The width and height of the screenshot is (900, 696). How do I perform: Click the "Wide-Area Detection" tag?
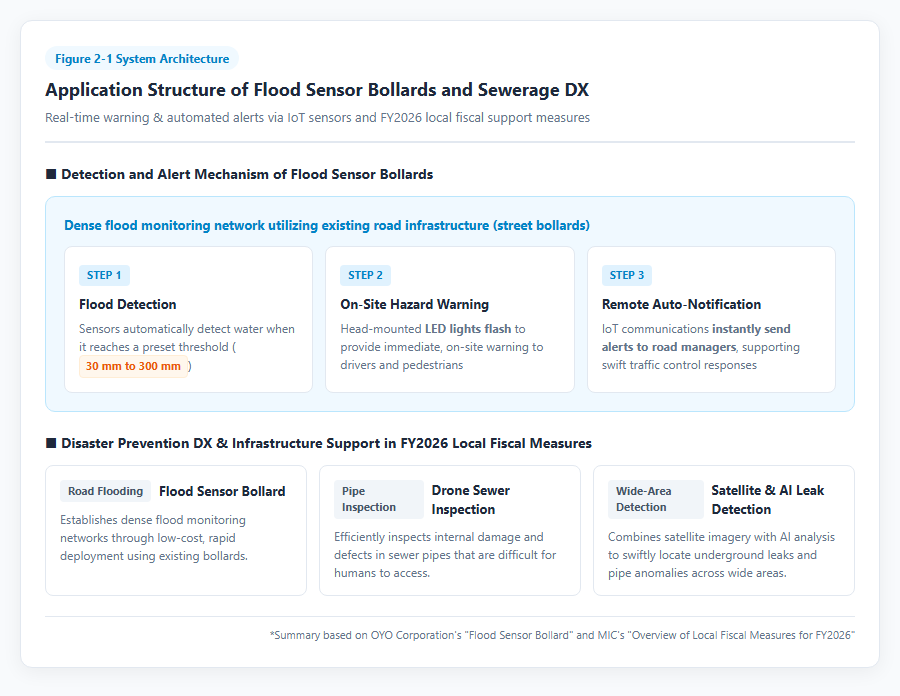click(655, 499)
